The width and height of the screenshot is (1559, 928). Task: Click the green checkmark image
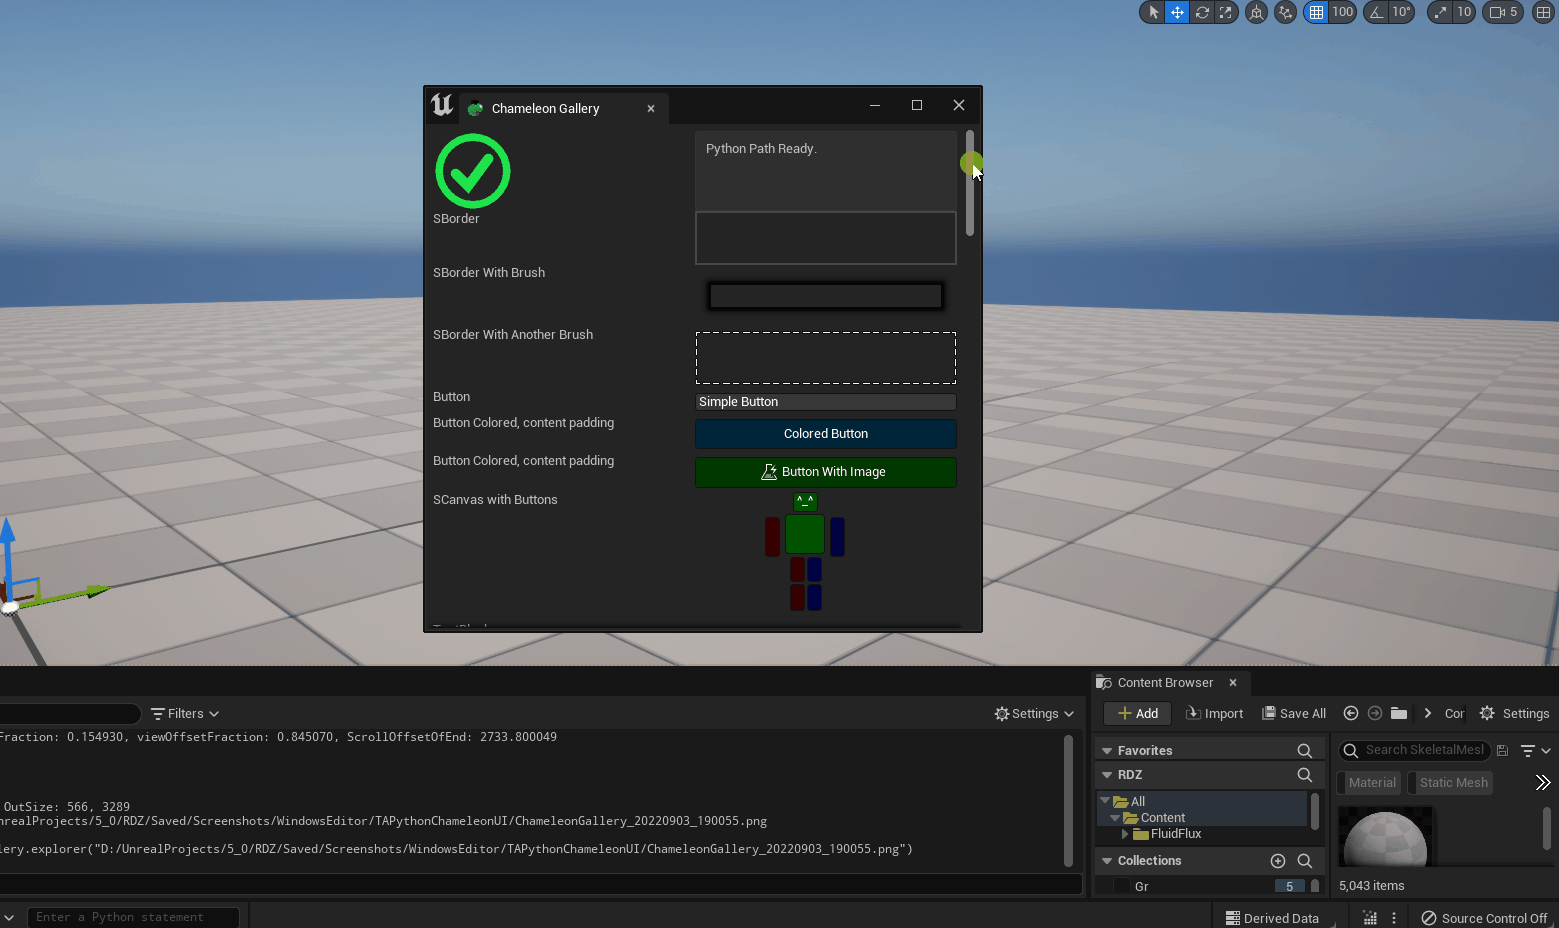pyautogui.click(x=473, y=171)
